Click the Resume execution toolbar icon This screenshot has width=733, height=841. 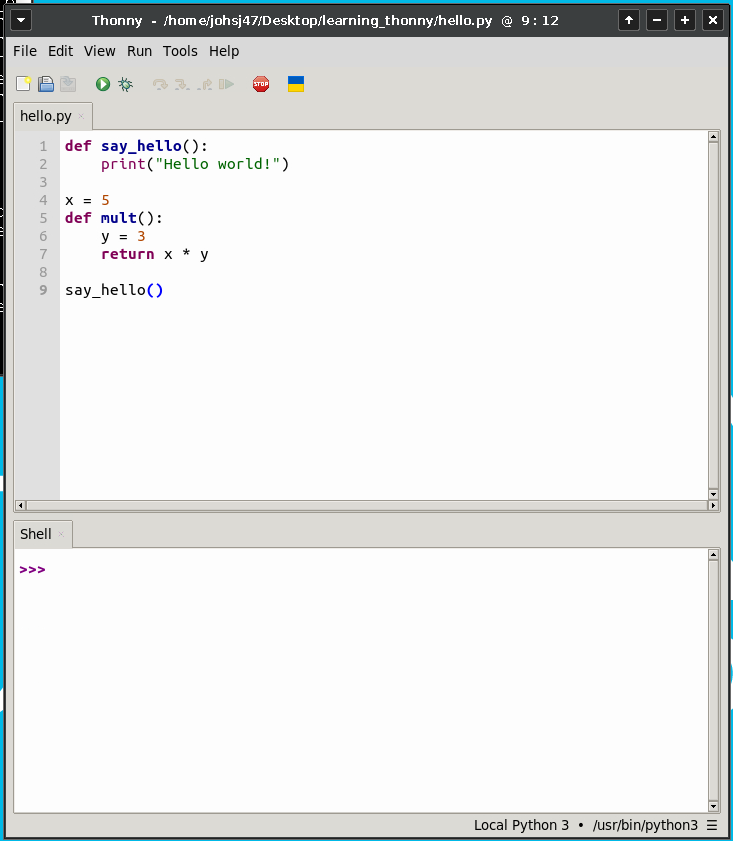pos(227,84)
